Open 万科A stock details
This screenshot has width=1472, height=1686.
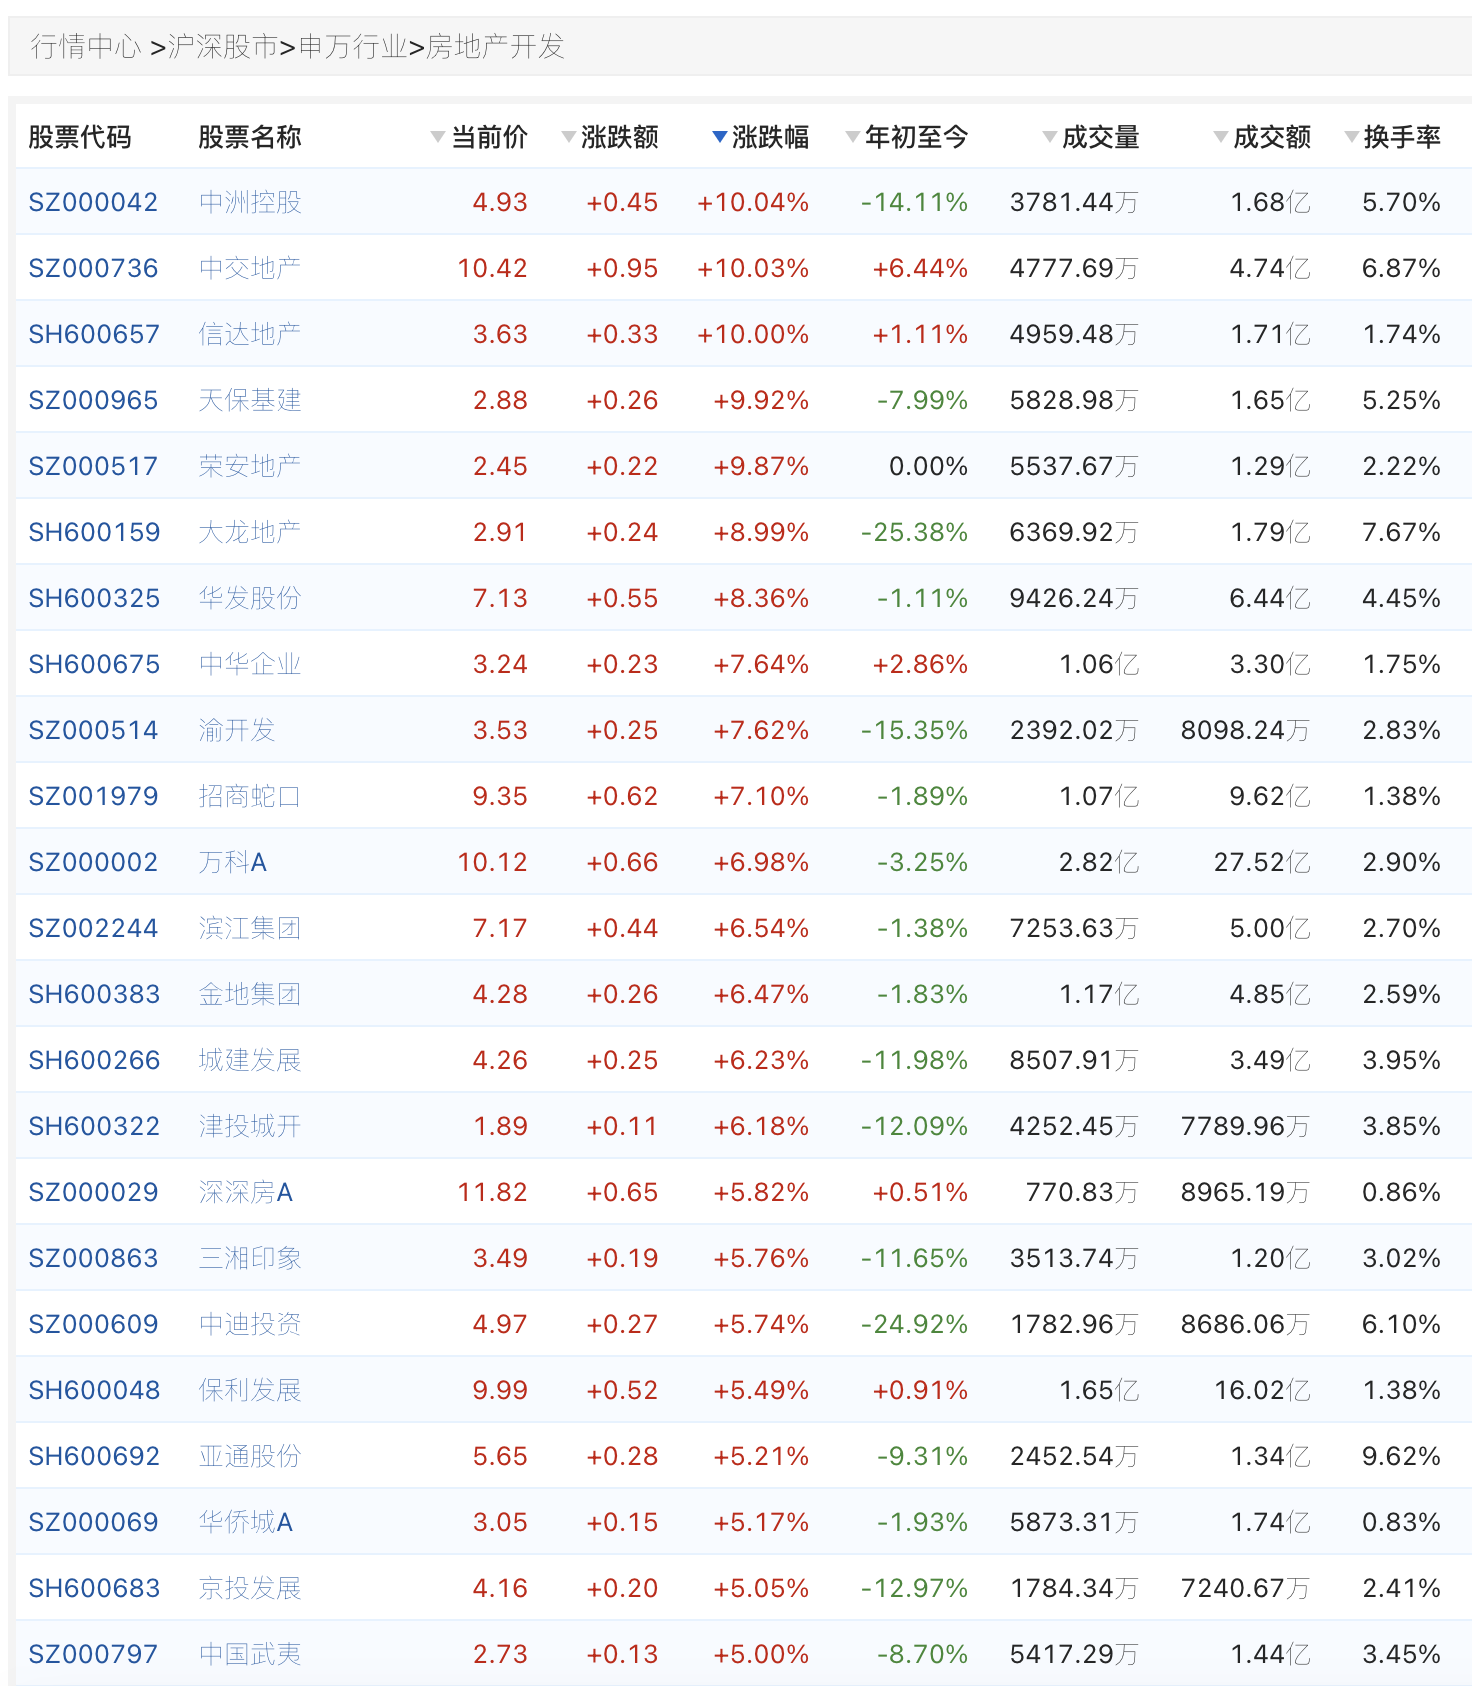coord(233,862)
